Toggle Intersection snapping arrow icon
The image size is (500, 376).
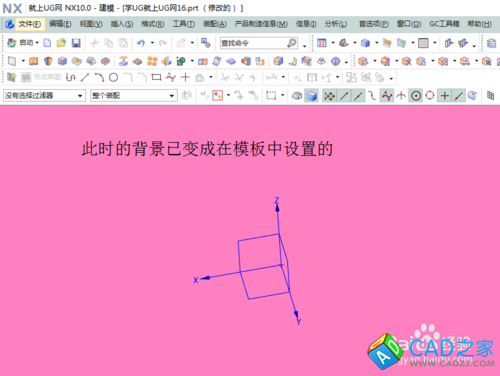(x=401, y=96)
